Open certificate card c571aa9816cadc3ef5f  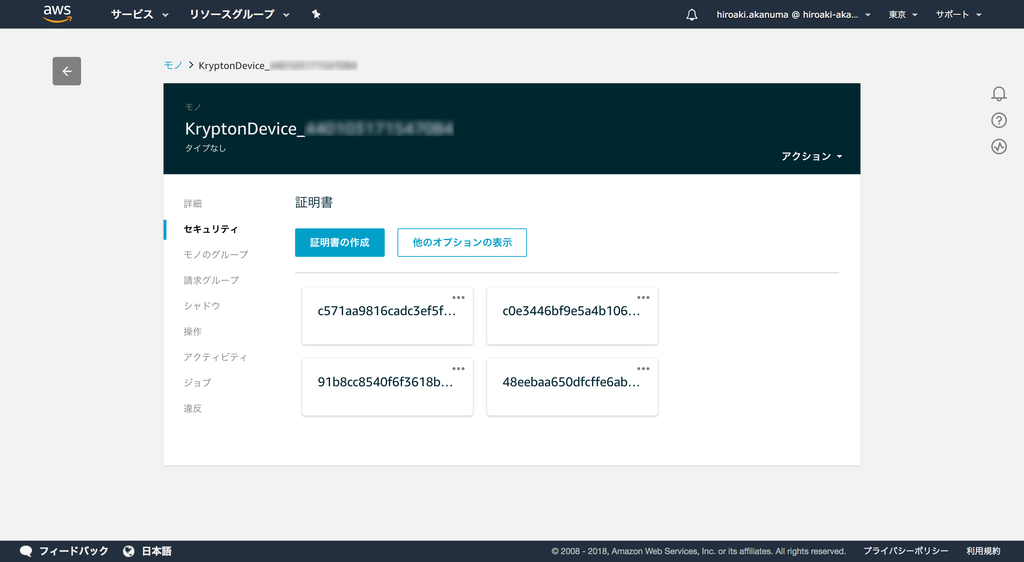point(387,316)
